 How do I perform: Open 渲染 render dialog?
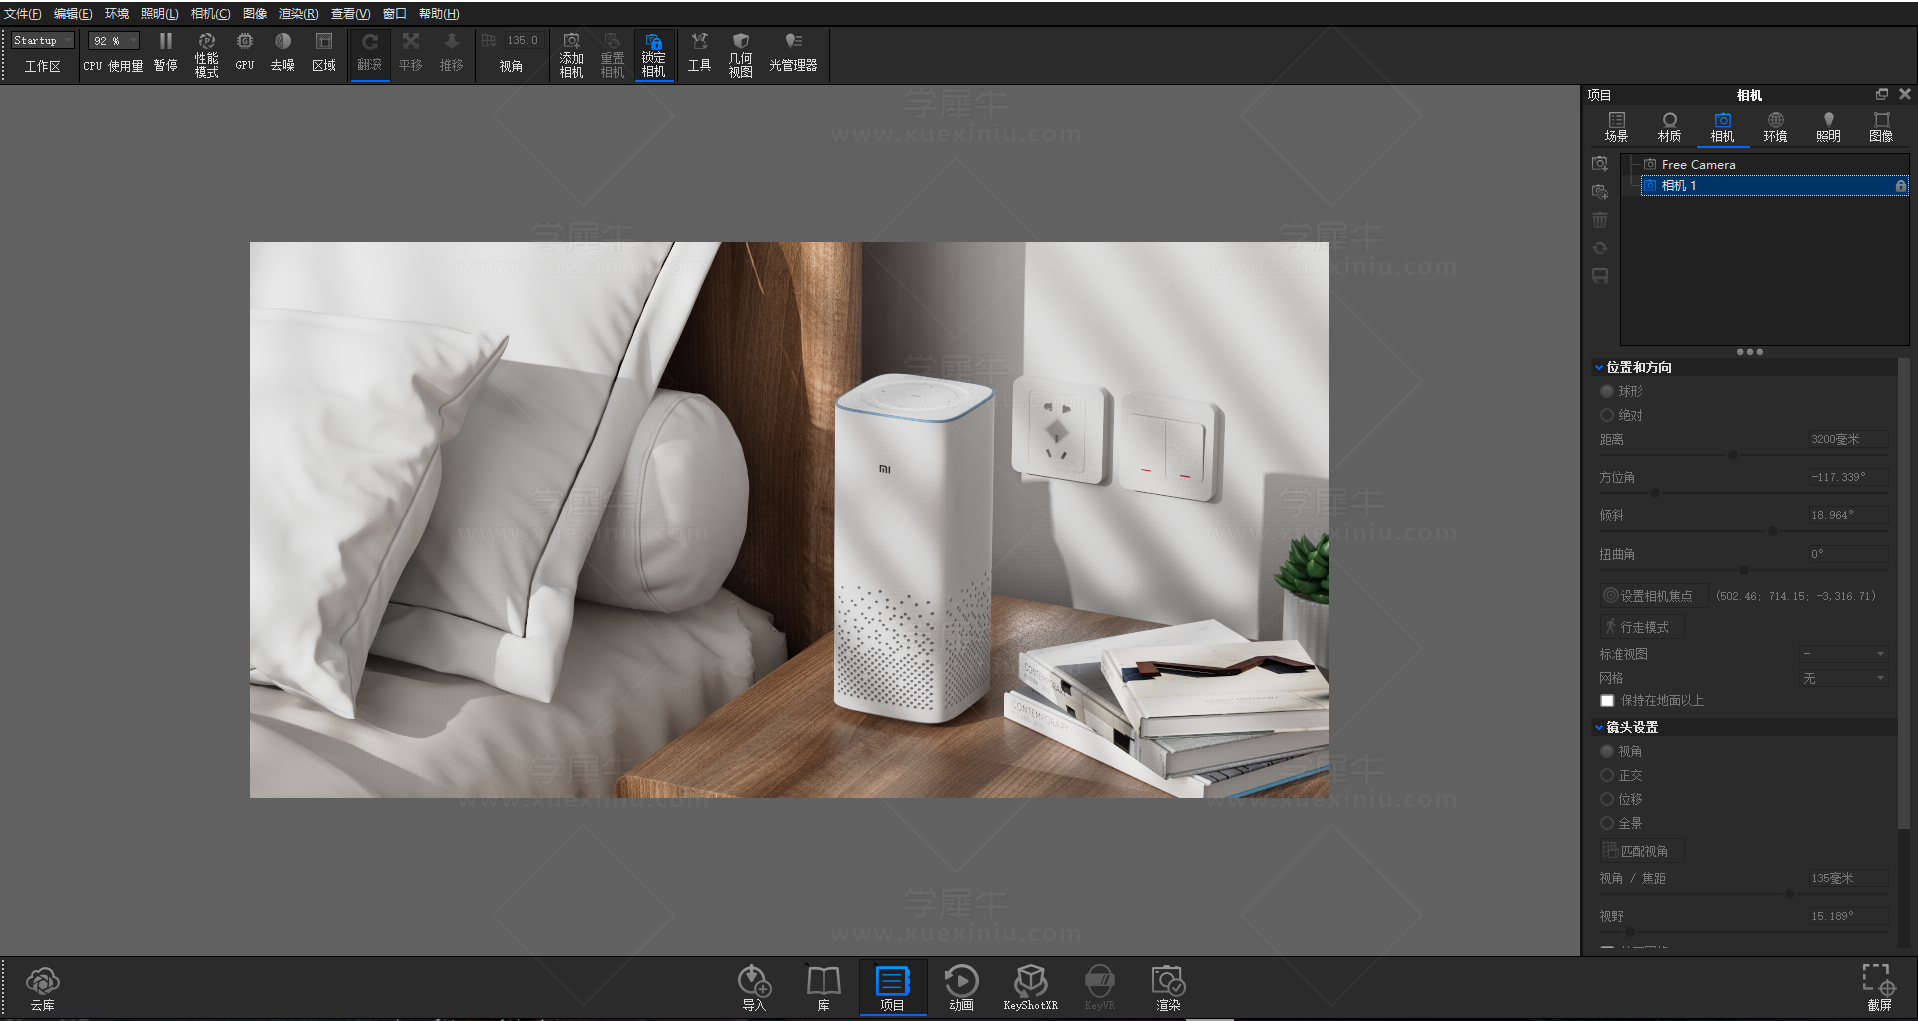coord(1168,988)
